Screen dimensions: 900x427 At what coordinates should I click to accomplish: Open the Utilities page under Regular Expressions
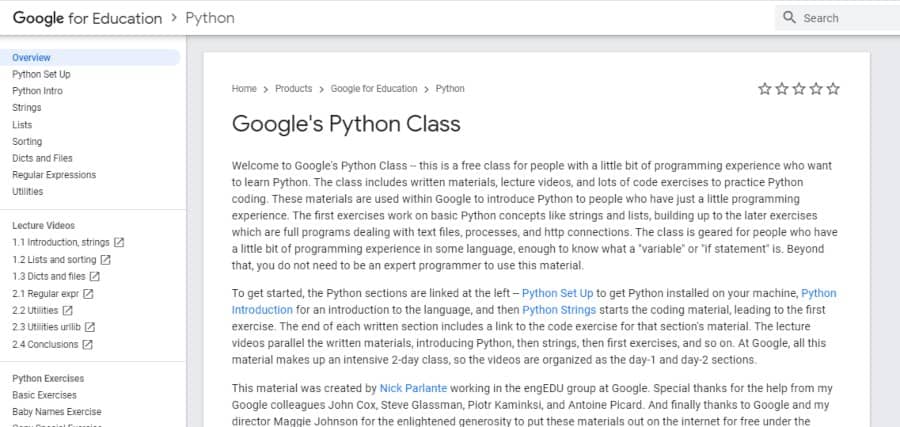tap(28, 191)
